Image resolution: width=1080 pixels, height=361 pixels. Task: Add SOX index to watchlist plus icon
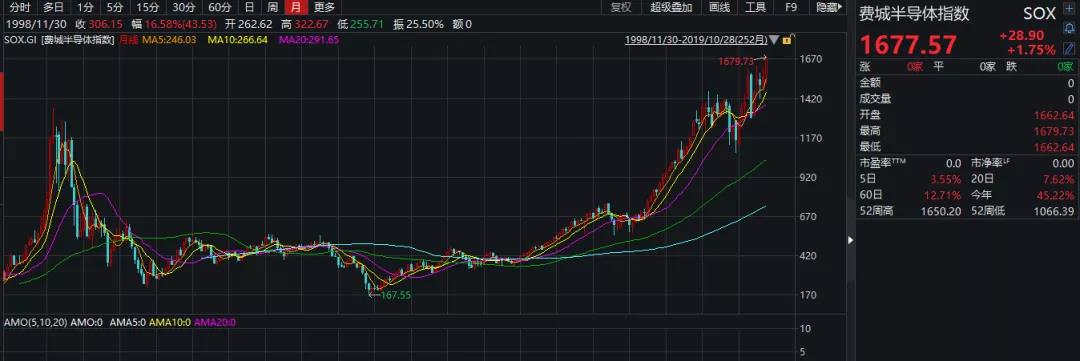[x=1069, y=8]
